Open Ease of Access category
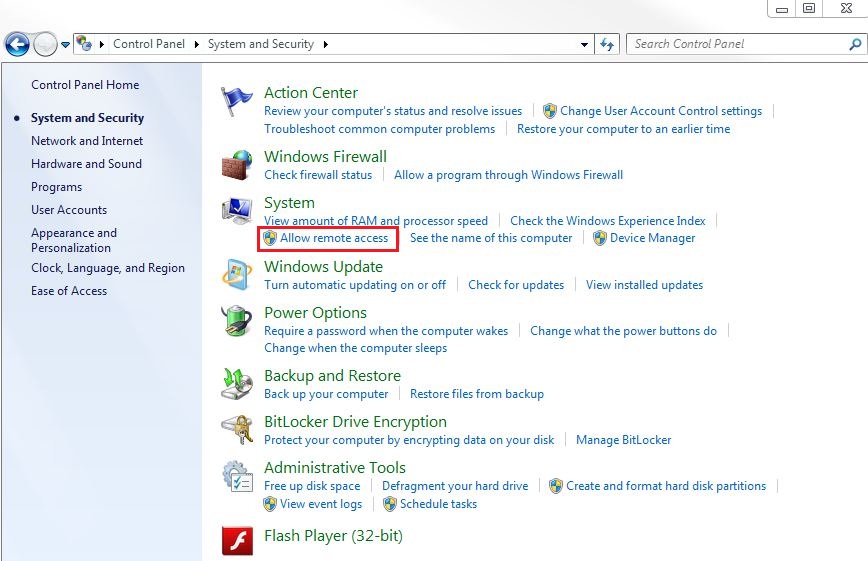The width and height of the screenshot is (868, 561). (x=69, y=291)
